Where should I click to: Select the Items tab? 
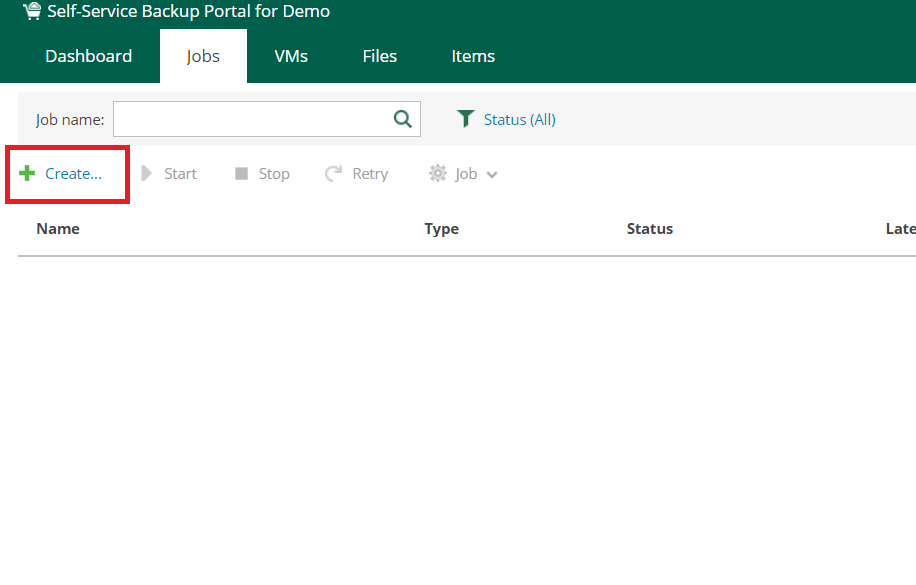473,56
